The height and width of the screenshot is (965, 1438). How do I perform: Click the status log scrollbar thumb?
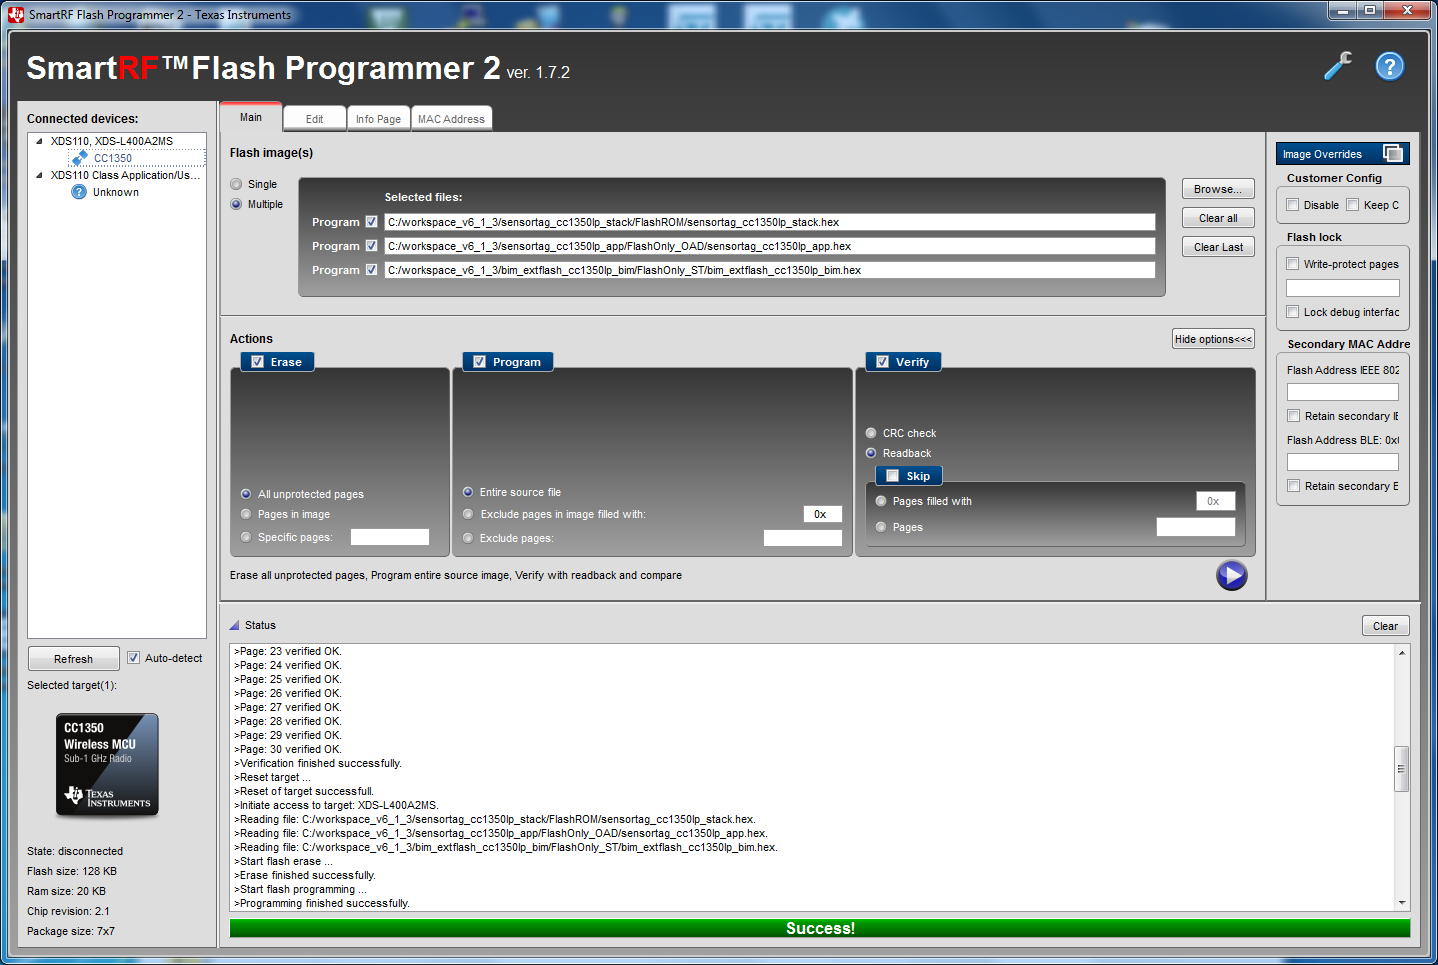(x=1402, y=769)
